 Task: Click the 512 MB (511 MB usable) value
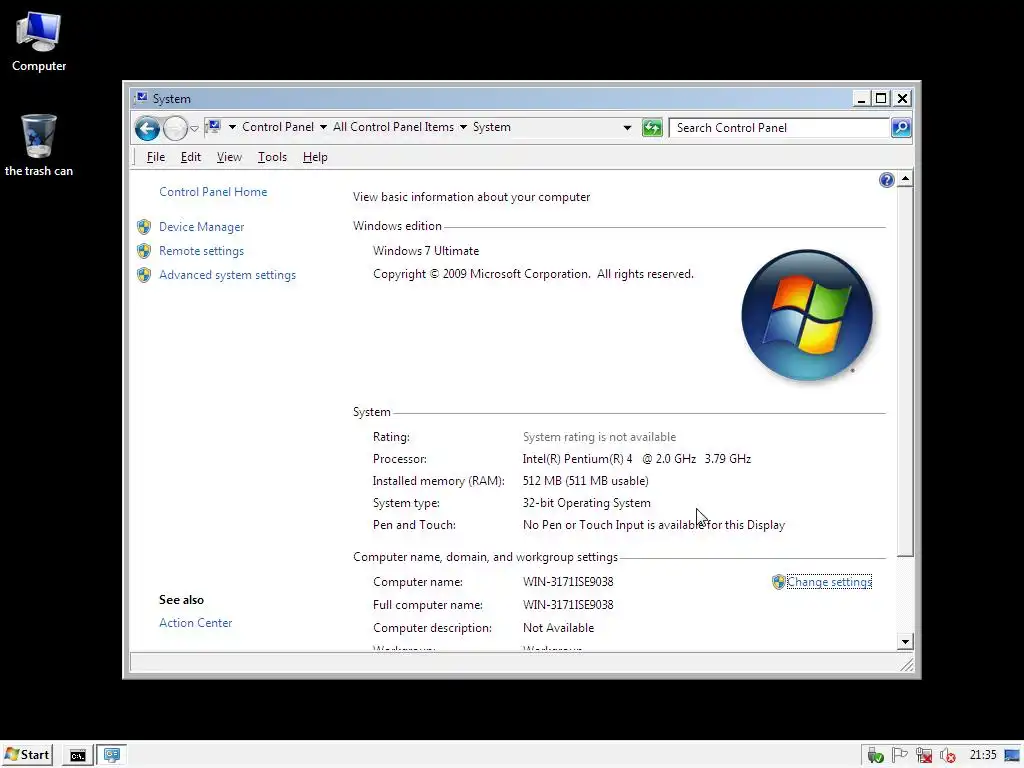point(586,481)
